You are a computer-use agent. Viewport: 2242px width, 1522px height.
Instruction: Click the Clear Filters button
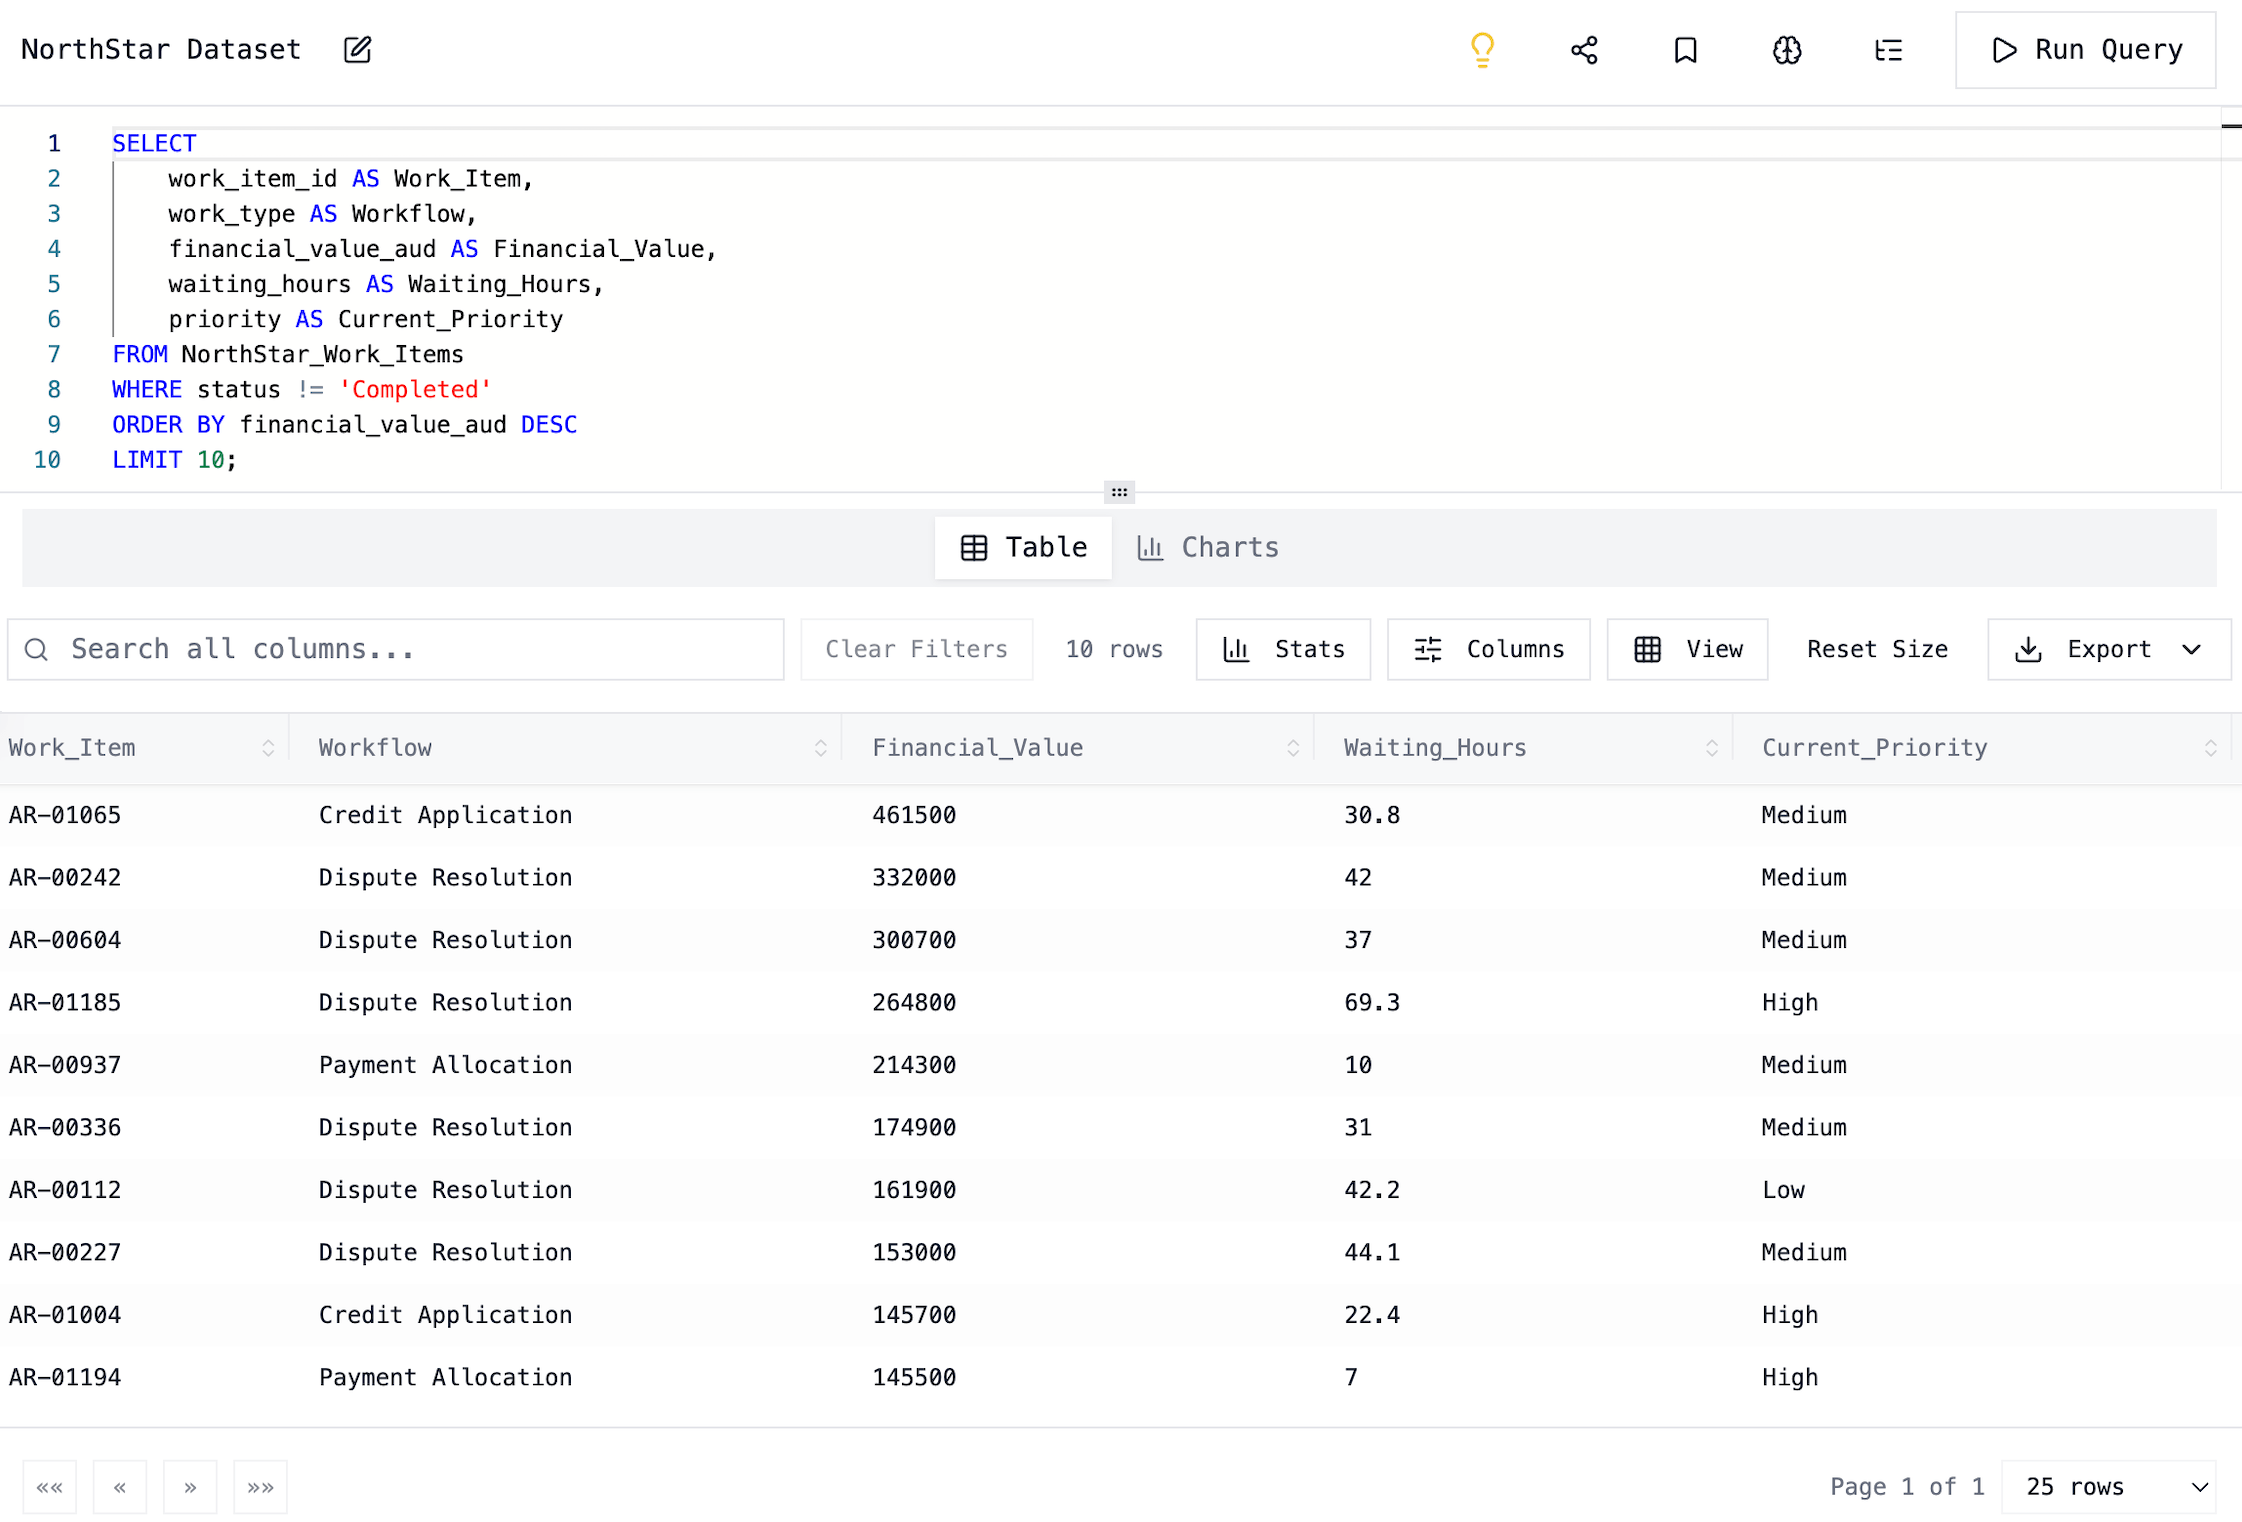click(x=916, y=650)
